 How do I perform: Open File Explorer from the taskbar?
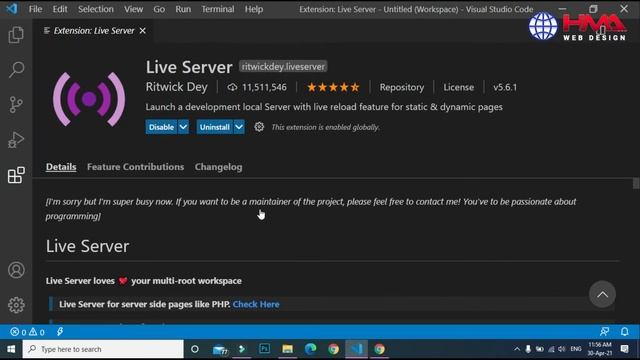pyautogui.click(x=287, y=349)
